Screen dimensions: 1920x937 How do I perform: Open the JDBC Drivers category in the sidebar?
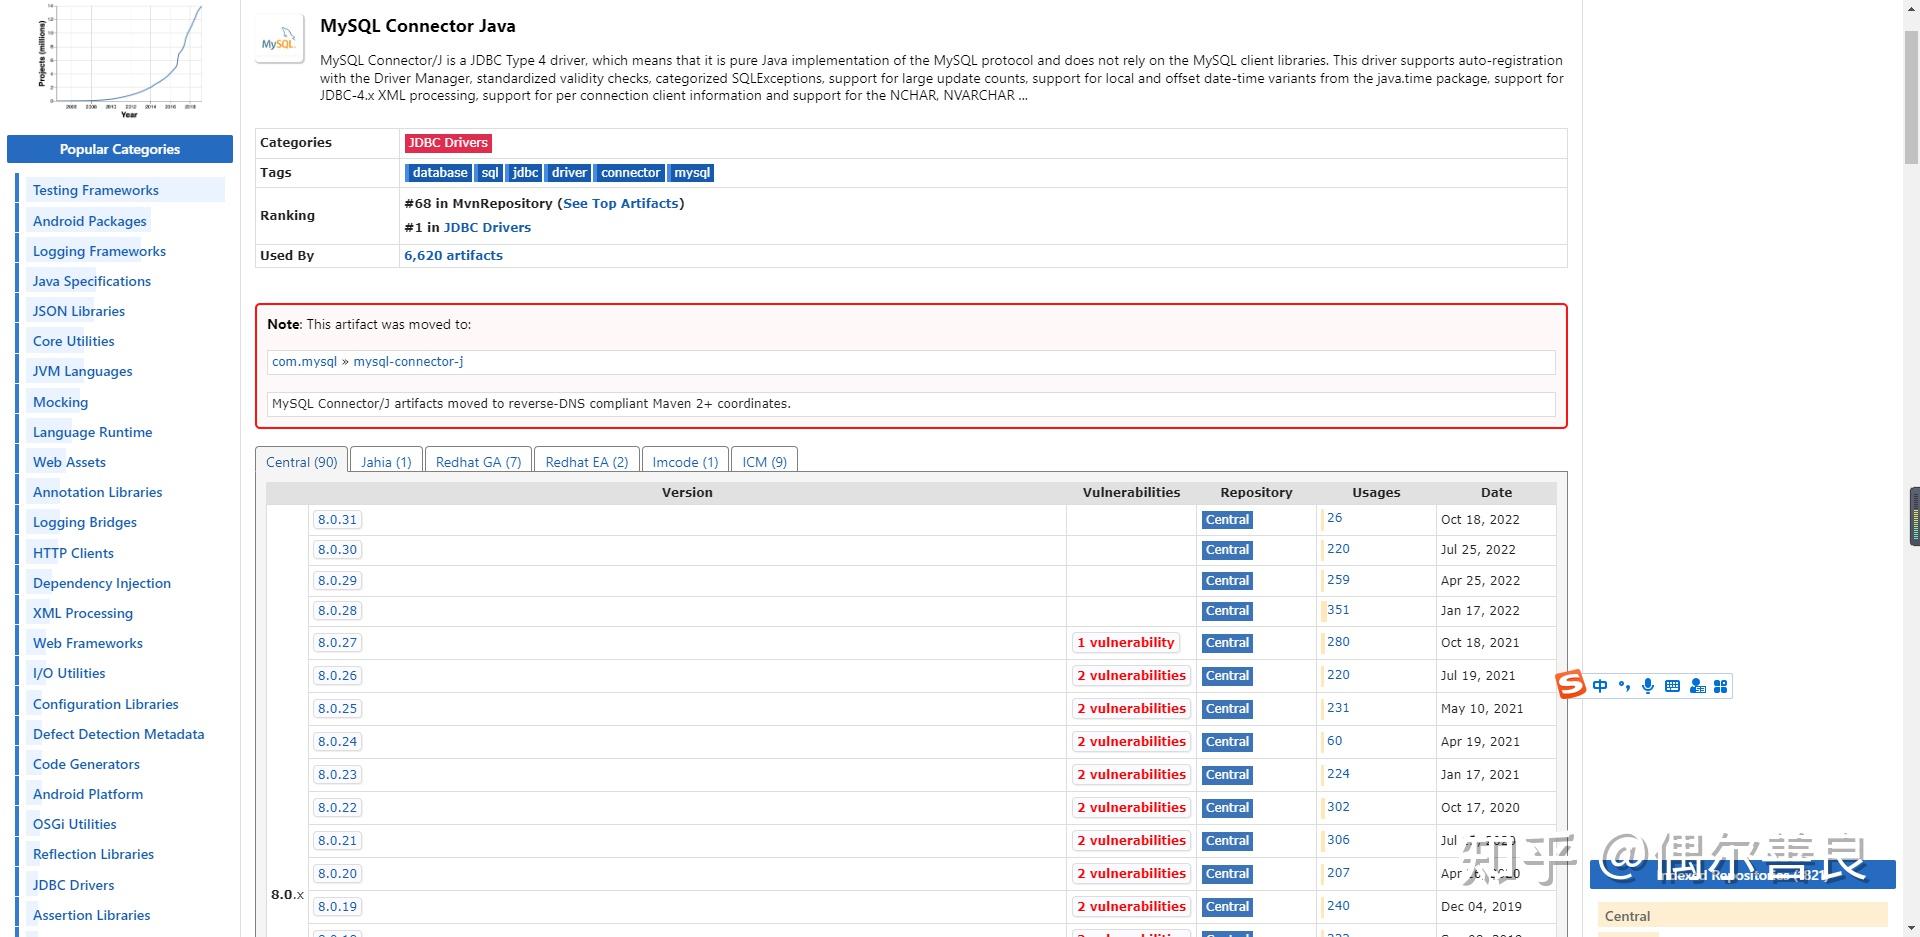(72, 884)
